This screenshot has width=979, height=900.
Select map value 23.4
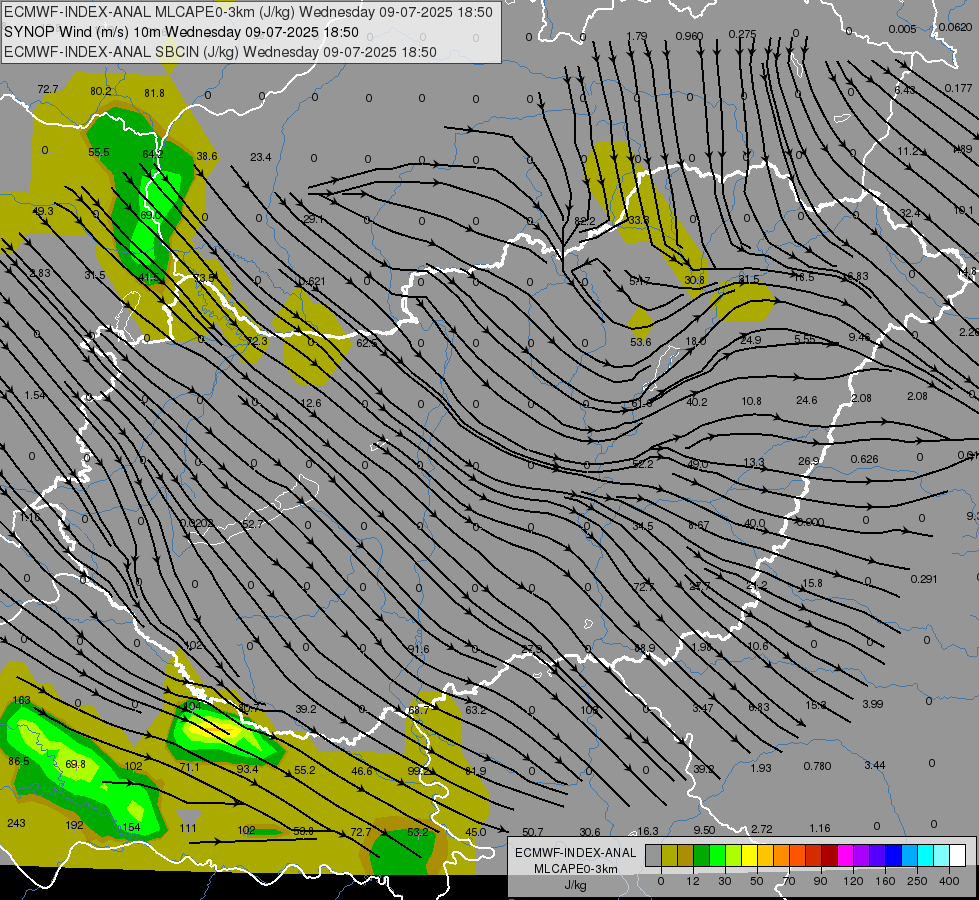[x=260, y=157]
